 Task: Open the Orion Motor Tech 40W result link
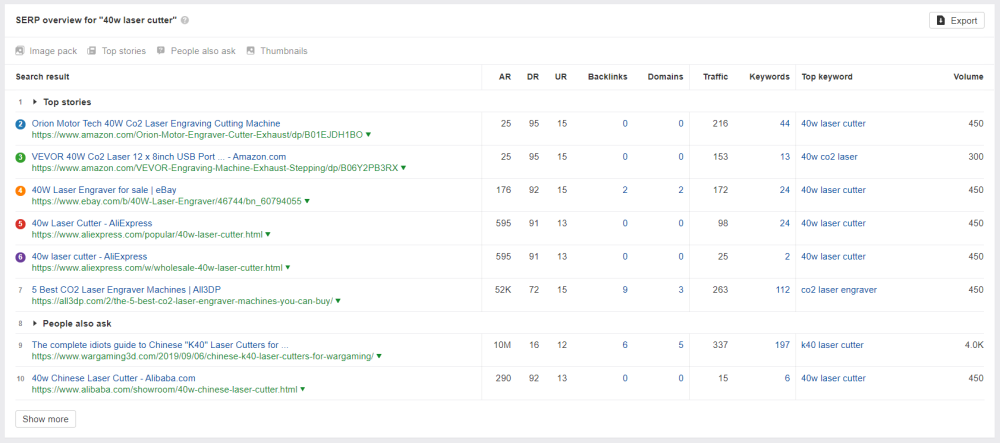point(156,124)
